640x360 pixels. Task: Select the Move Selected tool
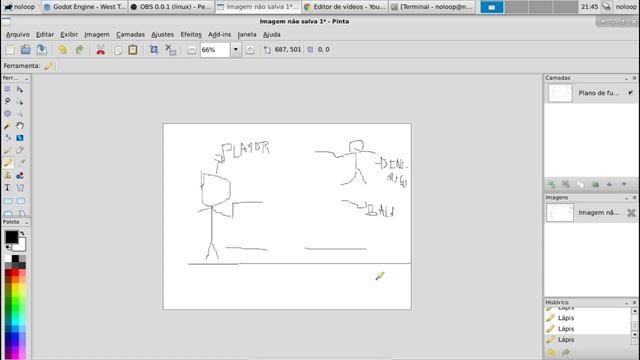point(20,89)
